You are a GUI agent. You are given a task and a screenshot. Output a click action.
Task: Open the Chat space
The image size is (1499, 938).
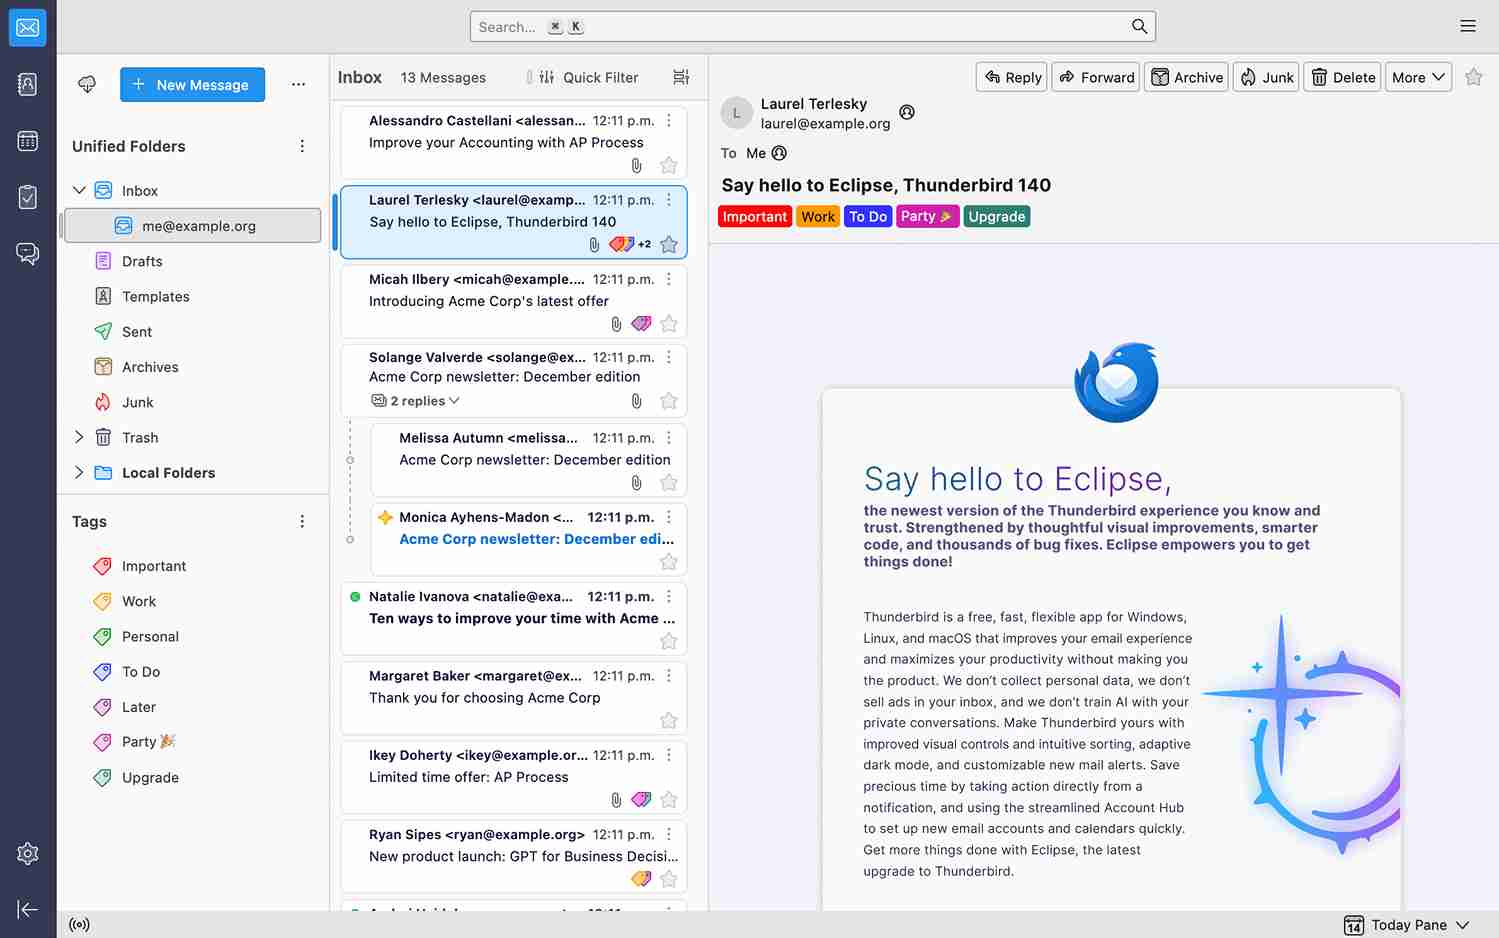pyautogui.click(x=28, y=254)
